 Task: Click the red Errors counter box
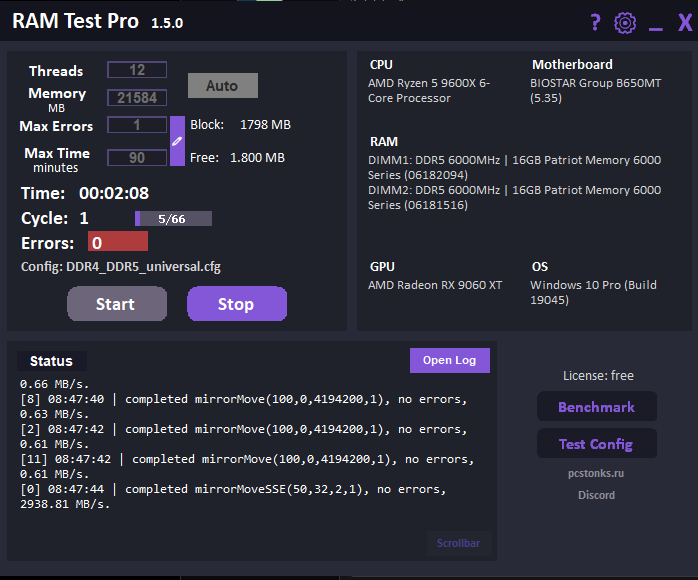[118, 242]
